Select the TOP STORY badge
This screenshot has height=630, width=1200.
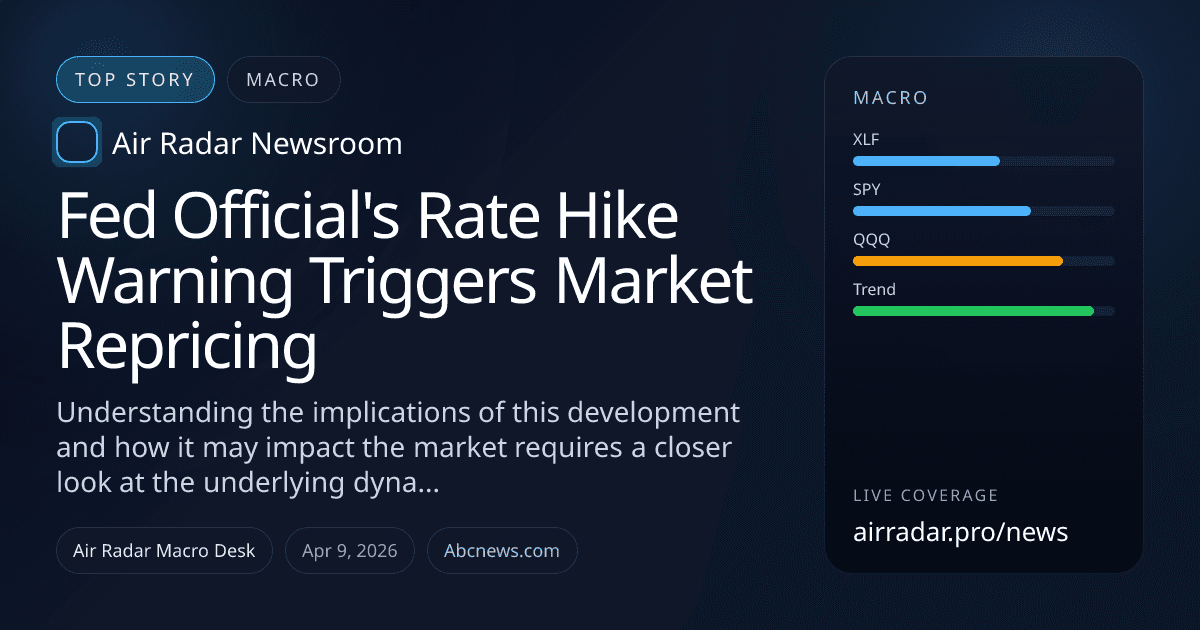click(x=135, y=79)
